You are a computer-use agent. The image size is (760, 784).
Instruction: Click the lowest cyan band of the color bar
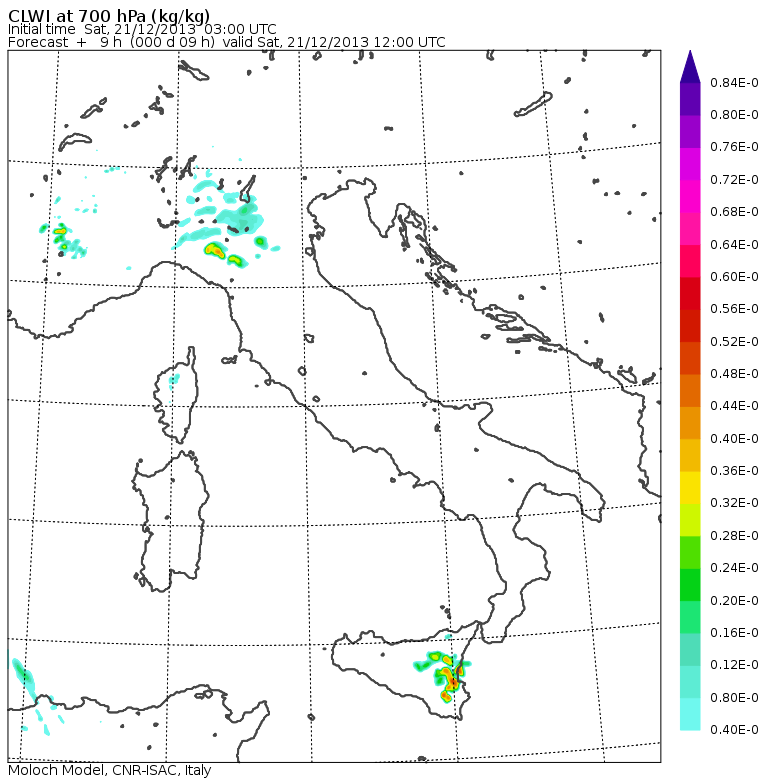click(690, 714)
